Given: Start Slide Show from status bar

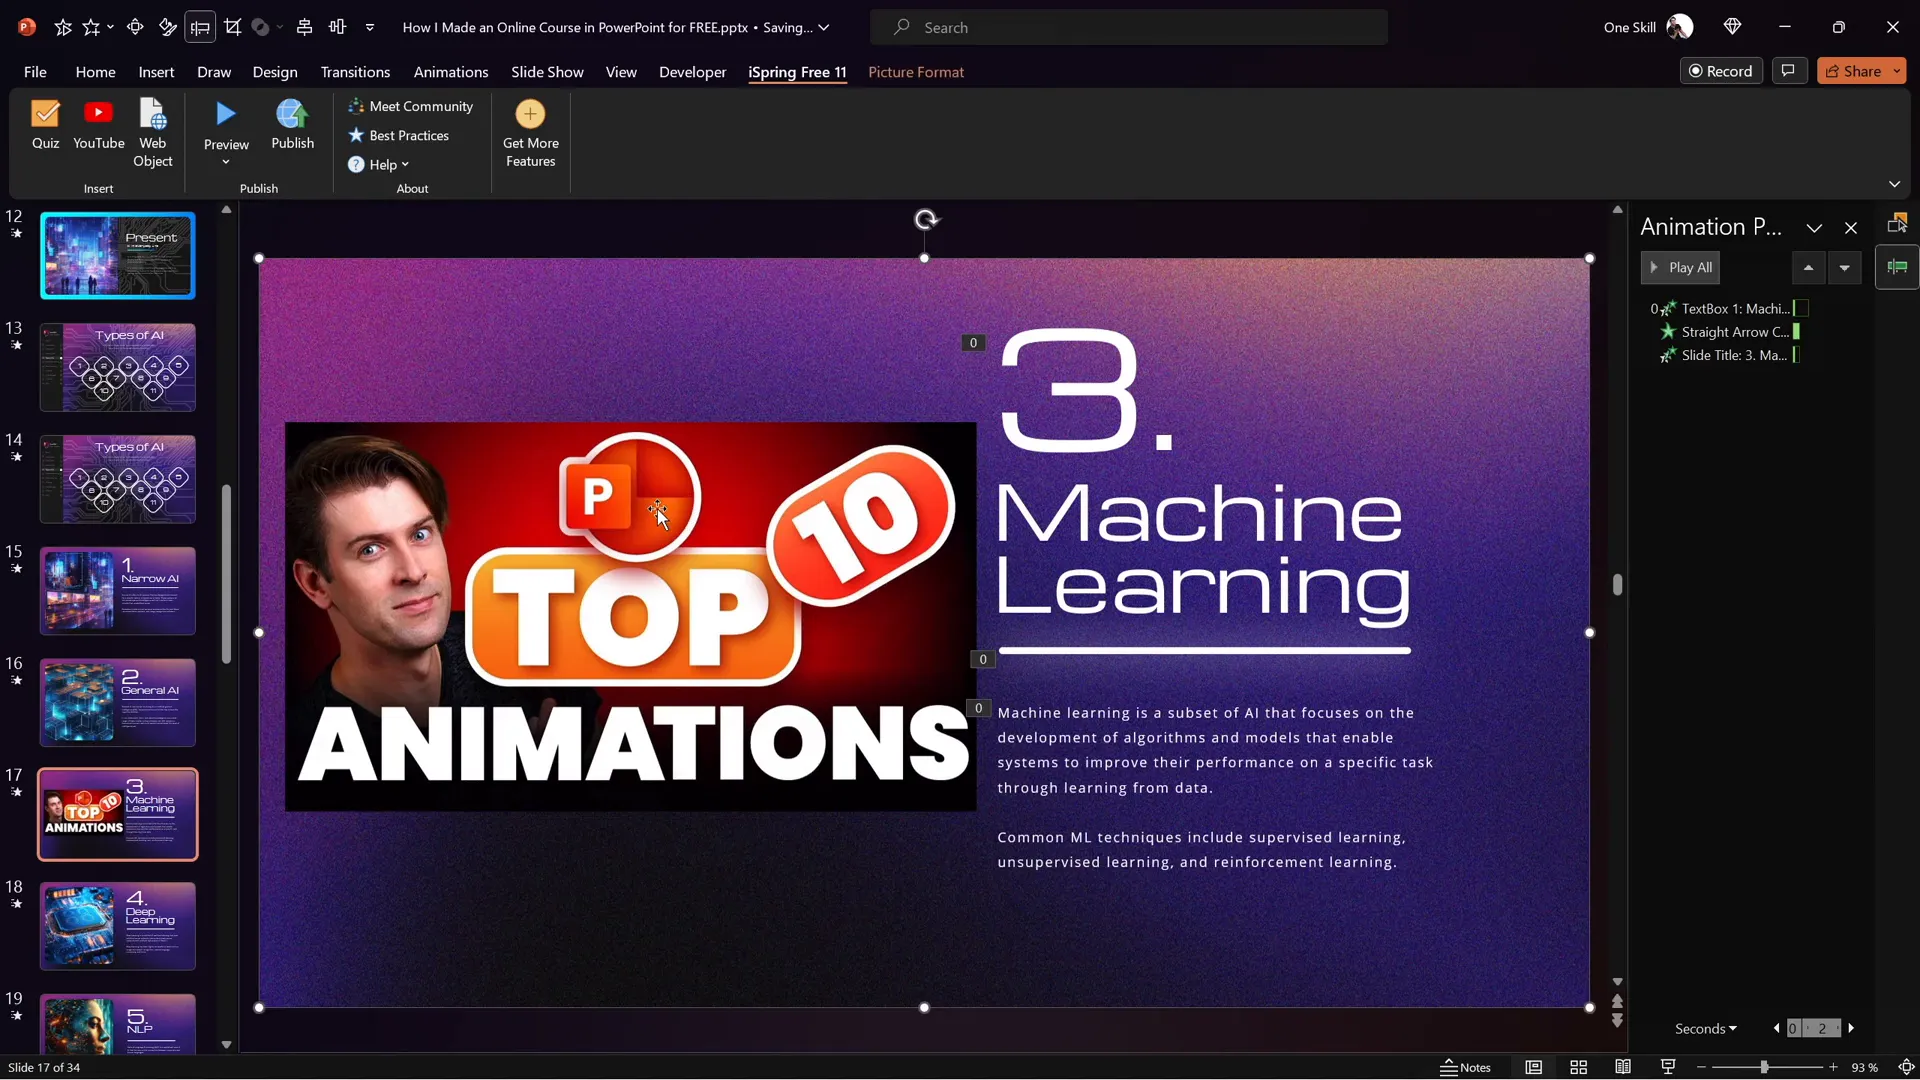Looking at the screenshot, I should click(1667, 1067).
